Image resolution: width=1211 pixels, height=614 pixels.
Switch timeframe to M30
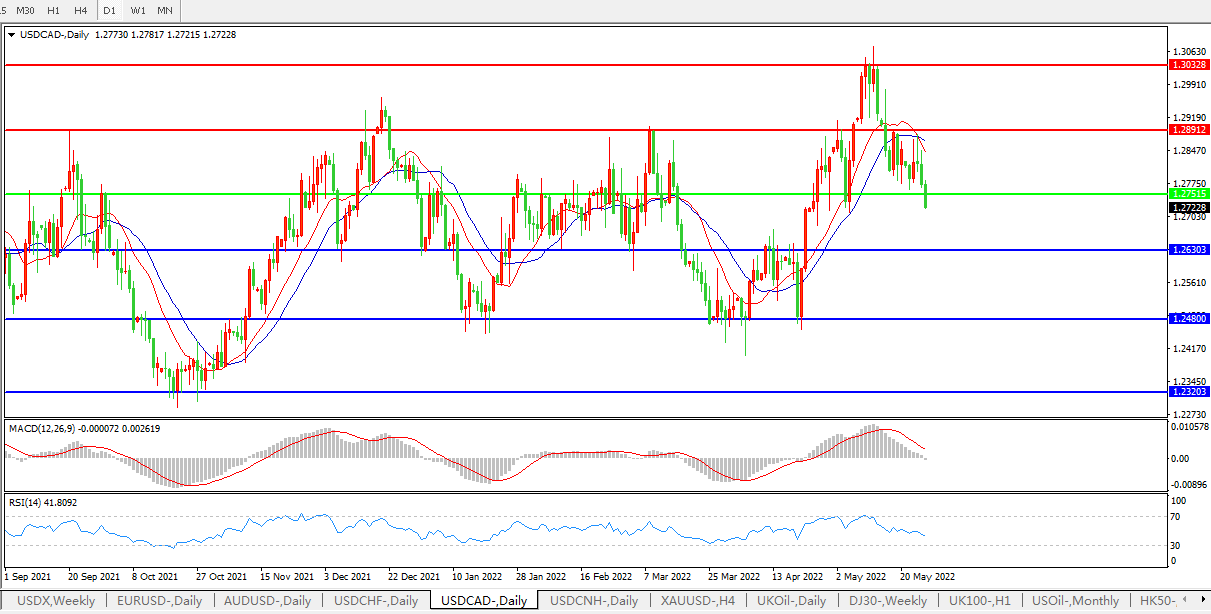pyautogui.click(x=26, y=10)
